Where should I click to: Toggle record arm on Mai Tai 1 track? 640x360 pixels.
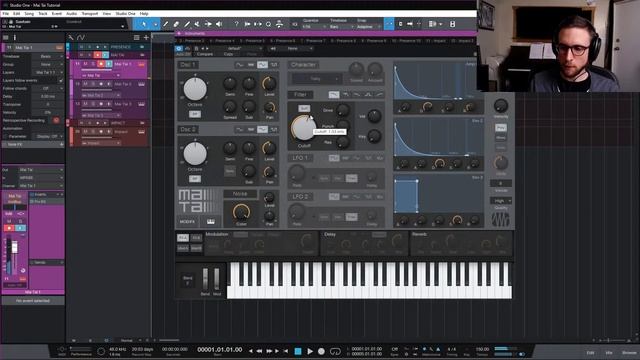101,64
